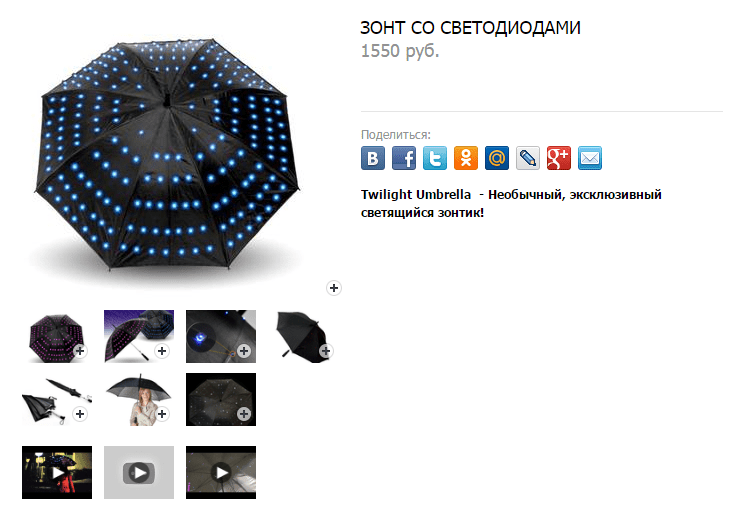Play first video with red figure
The height and width of the screenshot is (511, 731).
57,472
